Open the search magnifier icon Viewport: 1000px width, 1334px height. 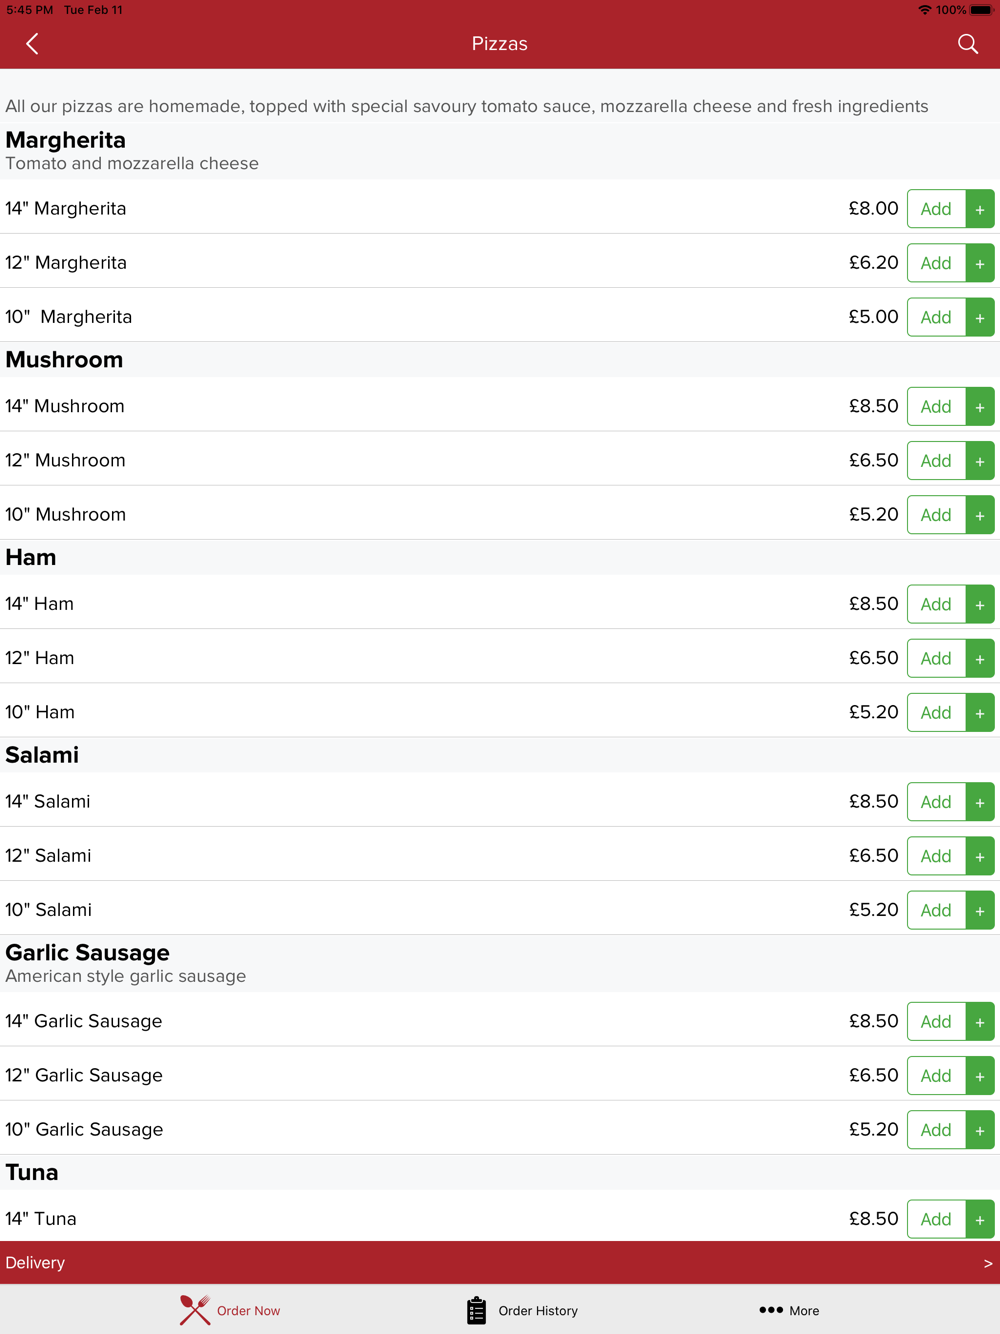pyautogui.click(x=967, y=44)
